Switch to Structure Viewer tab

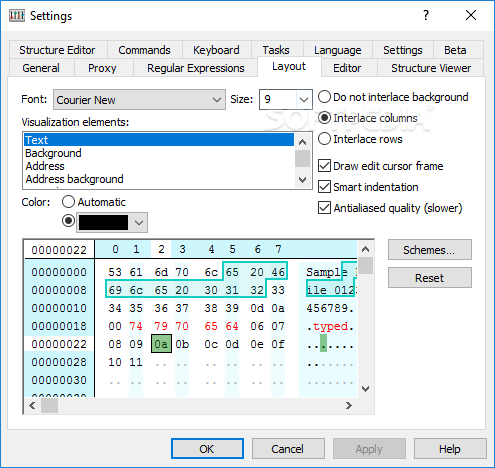pos(431,68)
